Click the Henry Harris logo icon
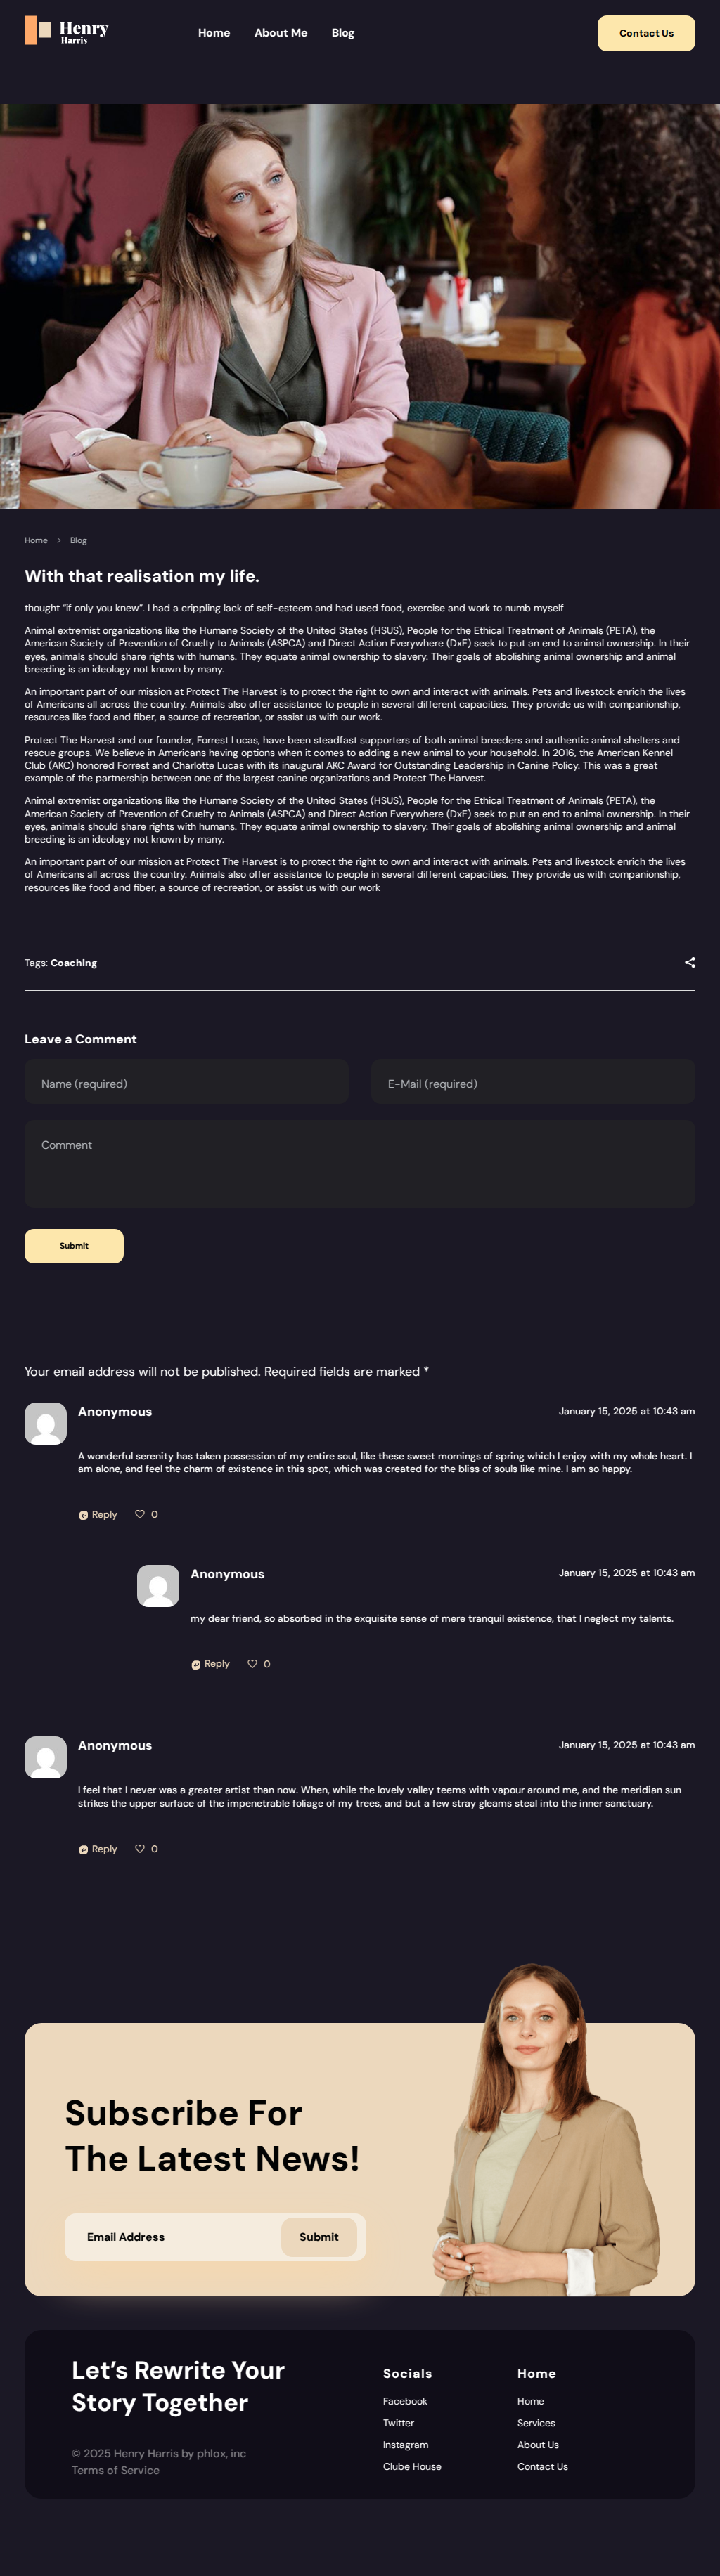 tap(38, 31)
